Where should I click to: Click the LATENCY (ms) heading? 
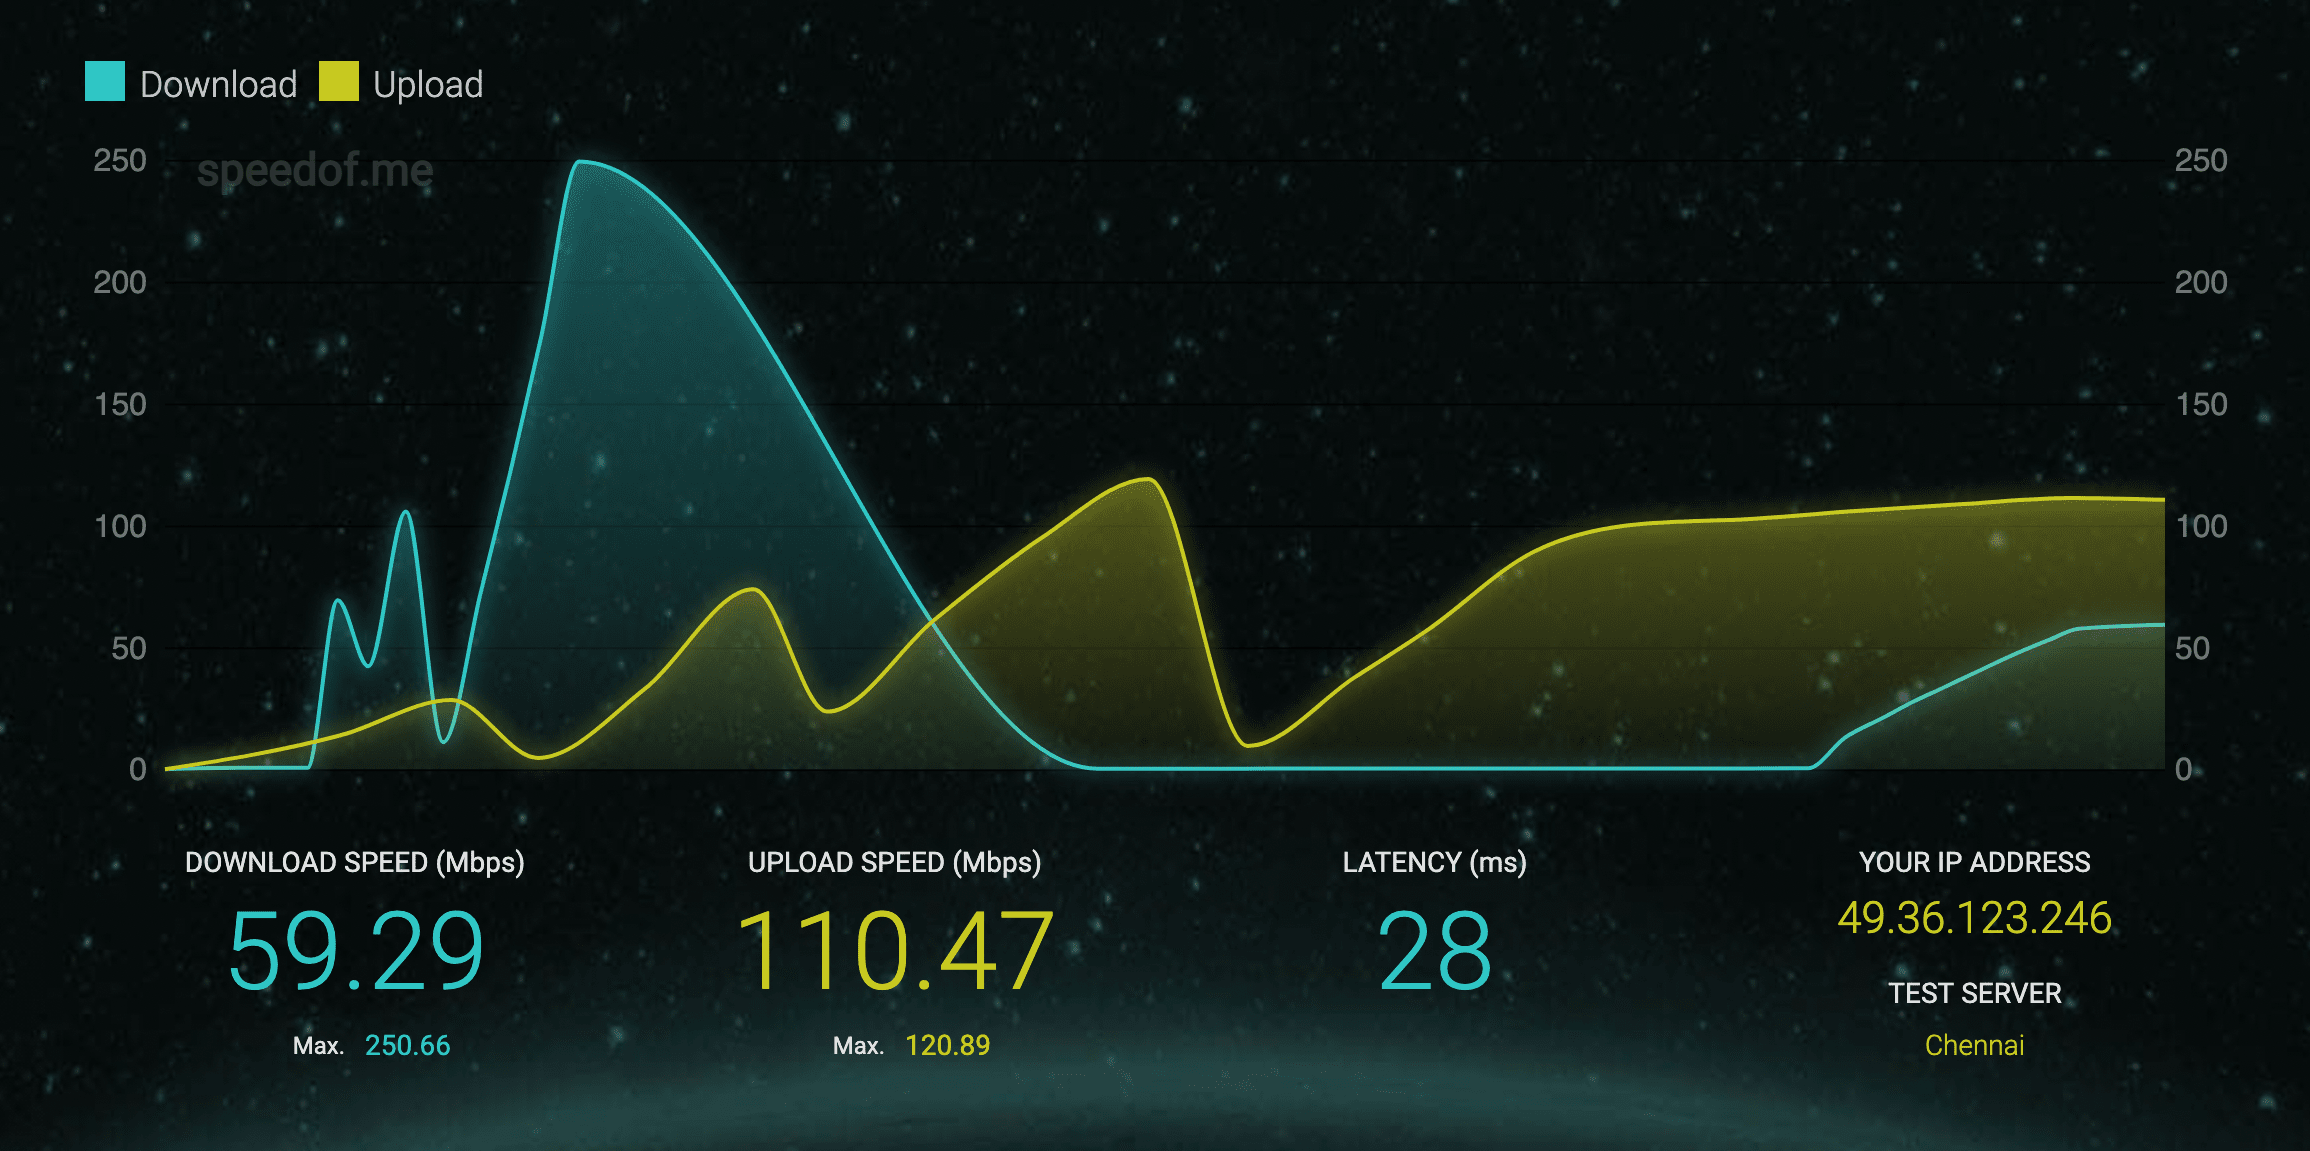1434,862
